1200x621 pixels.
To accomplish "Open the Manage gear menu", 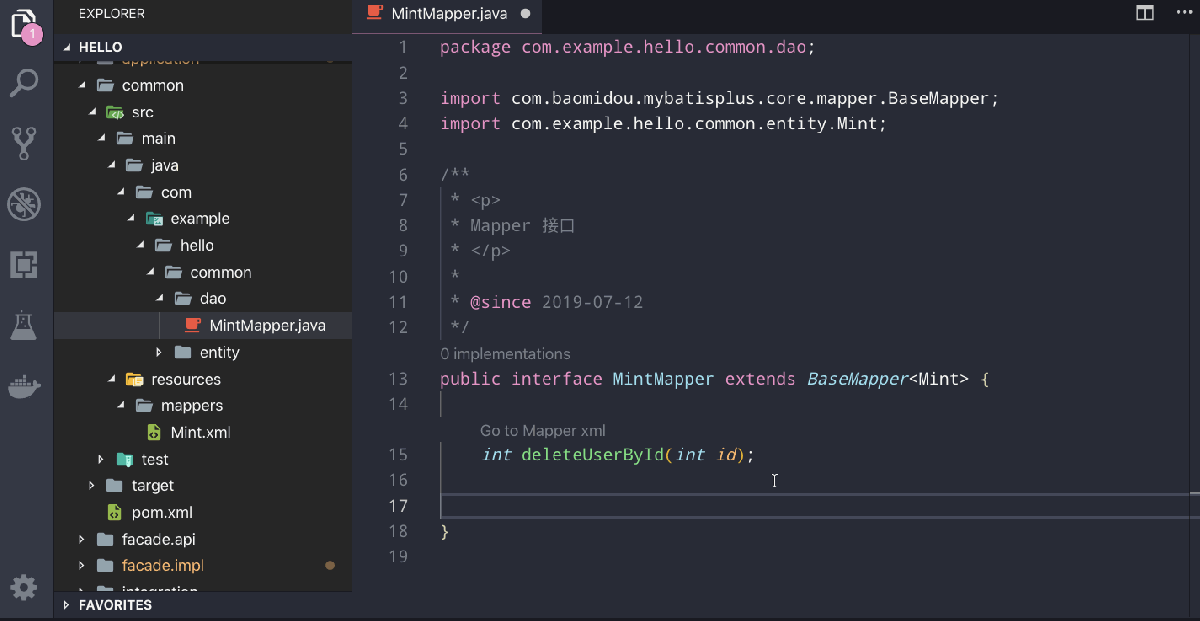I will point(25,587).
